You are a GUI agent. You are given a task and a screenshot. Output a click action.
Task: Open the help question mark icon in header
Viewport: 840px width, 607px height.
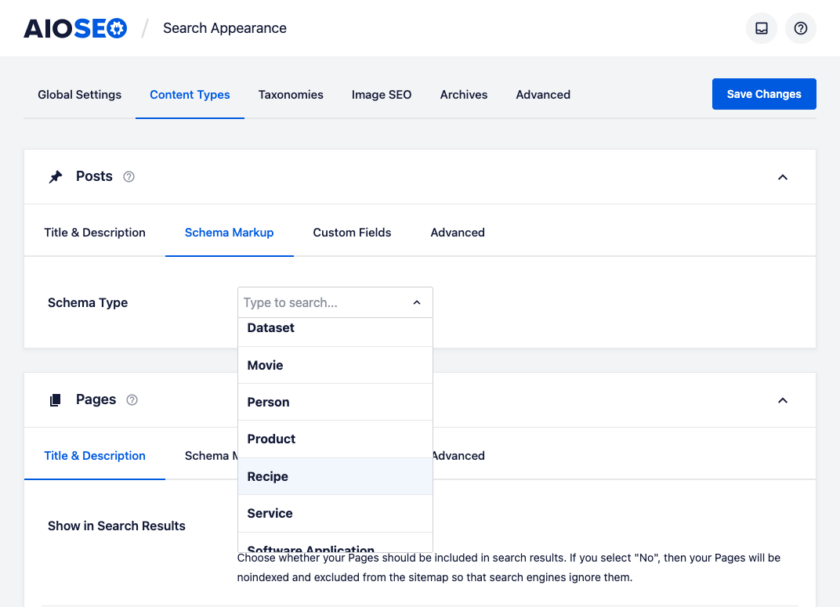[800, 28]
